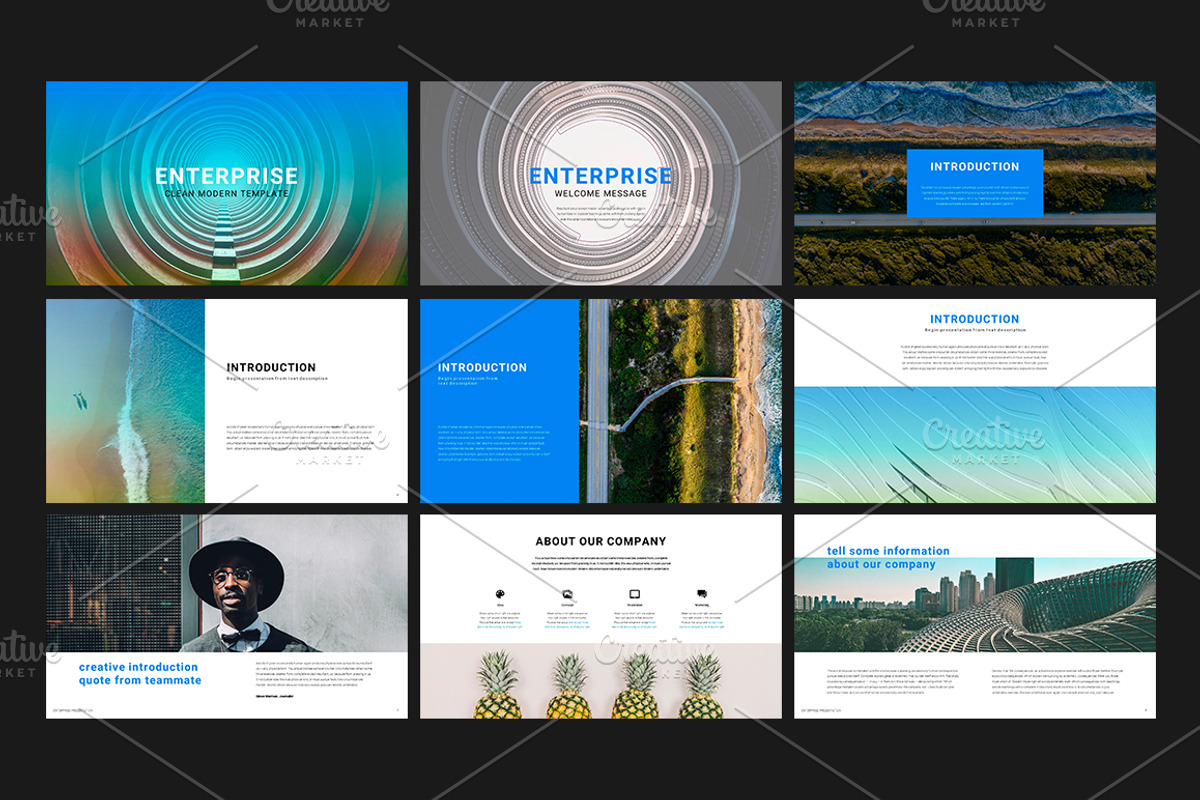This screenshot has width=1200, height=800.
Task: Select the Enterprise Clean Modern Template slide
Action: click(227, 183)
